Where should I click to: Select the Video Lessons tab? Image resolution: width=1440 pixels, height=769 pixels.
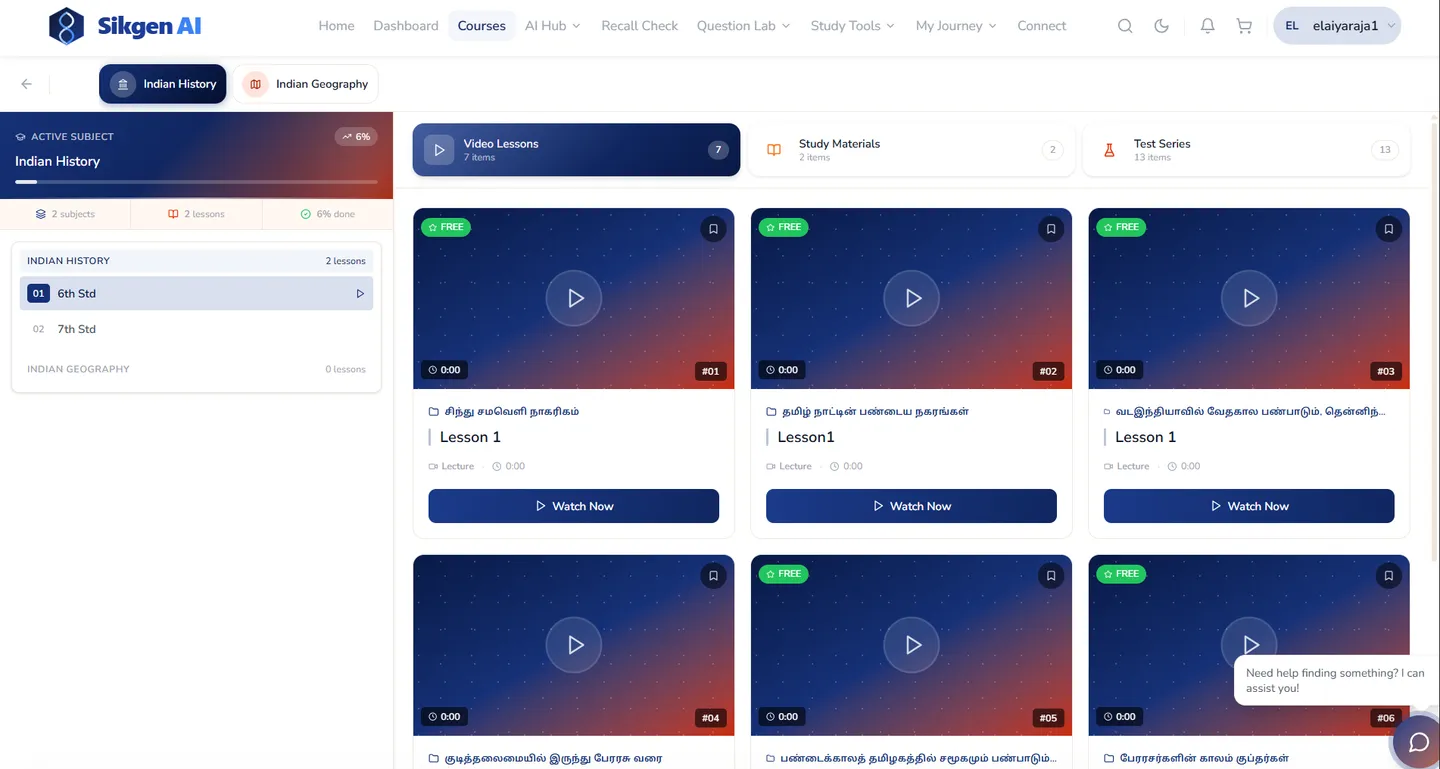click(x=576, y=150)
